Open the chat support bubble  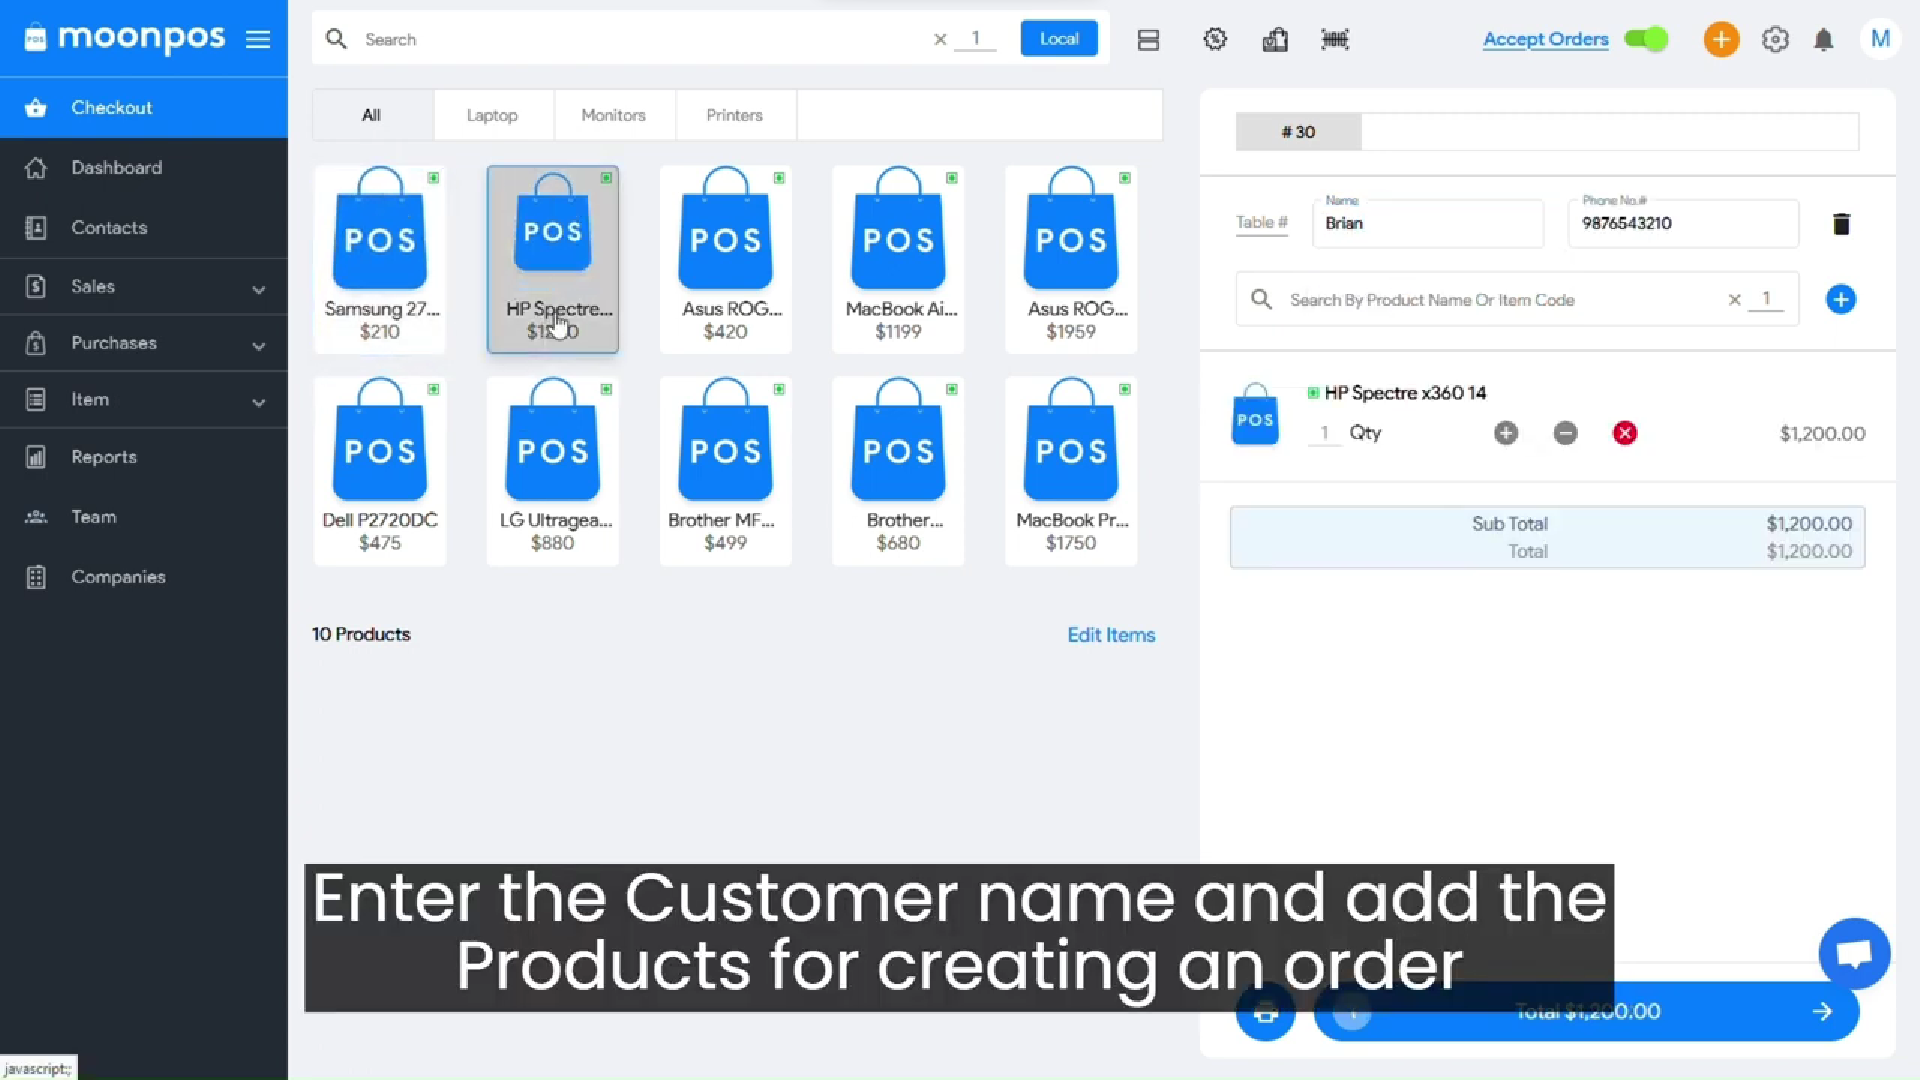(1854, 953)
